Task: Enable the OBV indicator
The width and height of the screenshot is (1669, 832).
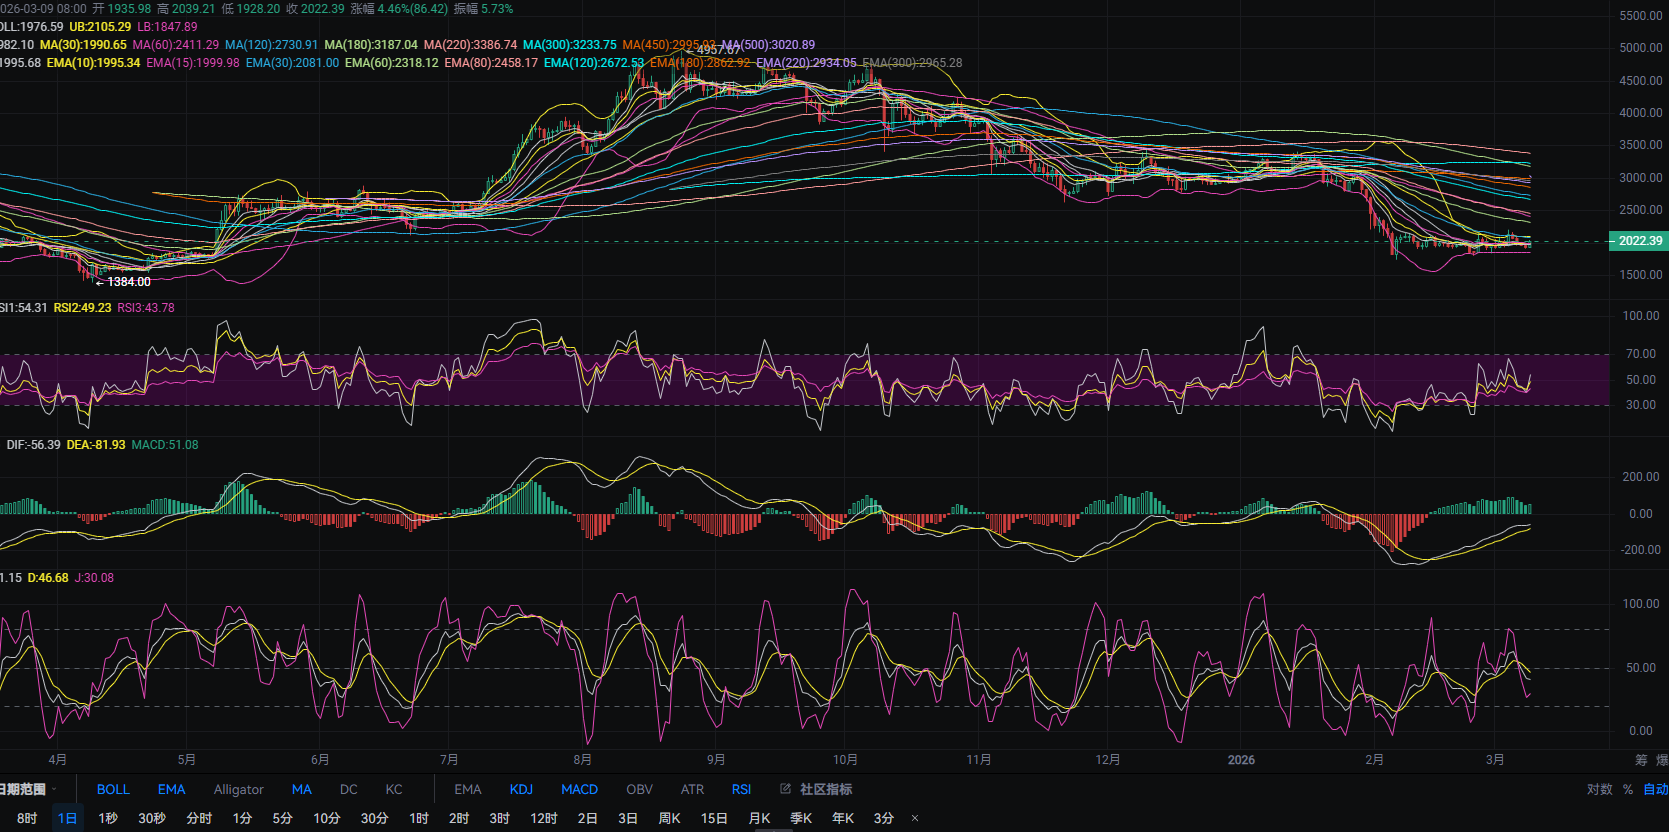Action: (x=639, y=789)
